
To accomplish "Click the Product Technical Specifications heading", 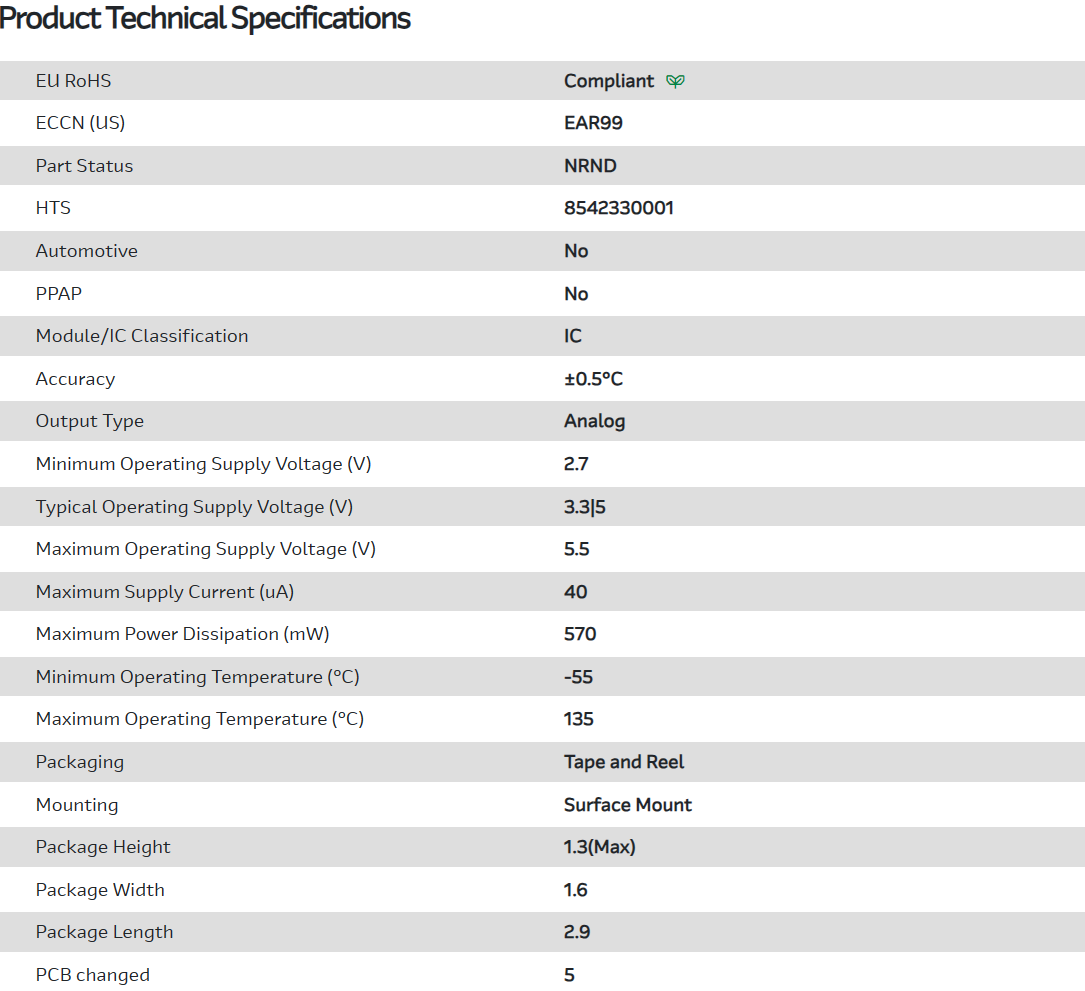I will click(x=206, y=18).
